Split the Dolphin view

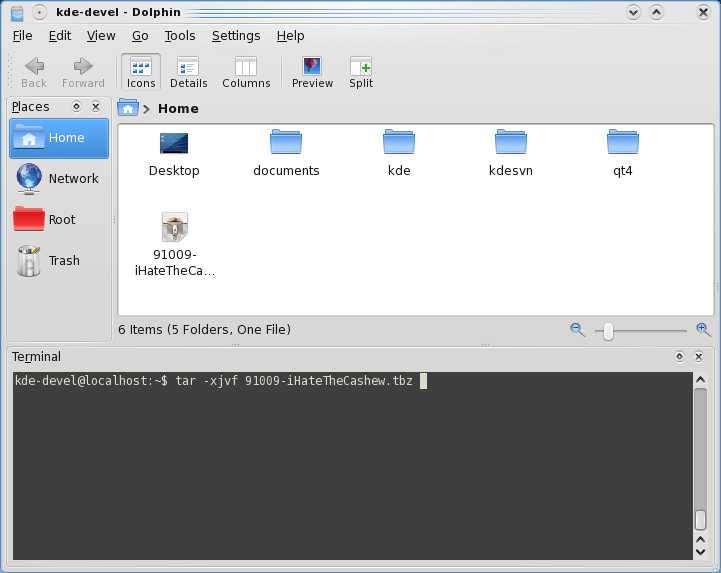tap(361, 72)
